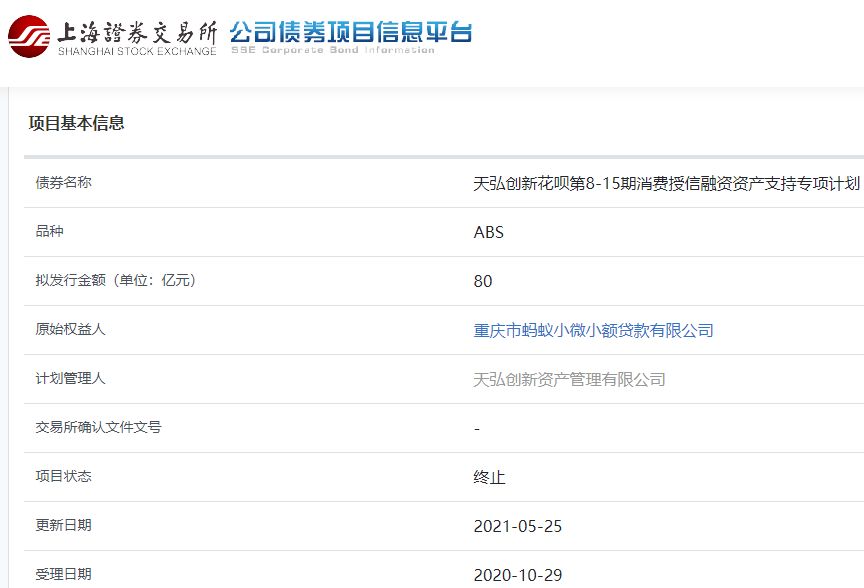864x588 pixels.
Task: Open the 天弘创新资产管理有限公司 manager link
Action: (x=569, y=379)
